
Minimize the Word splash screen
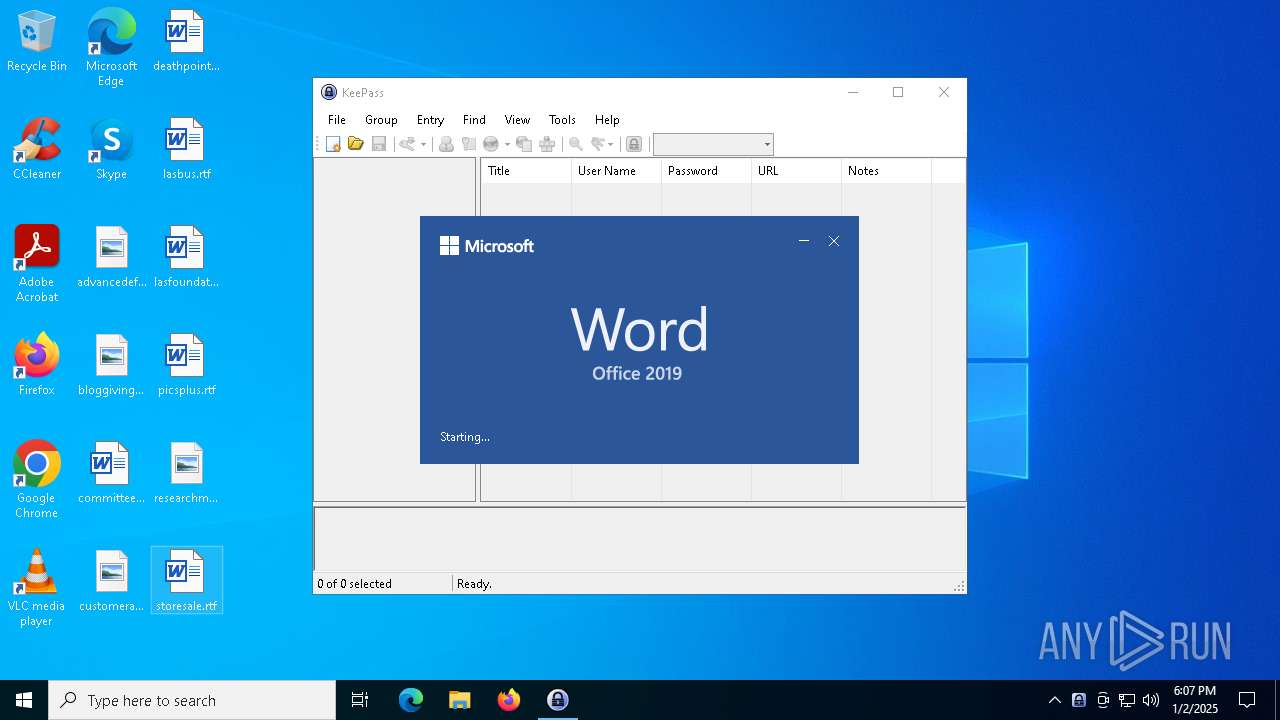tap(804, 241)
